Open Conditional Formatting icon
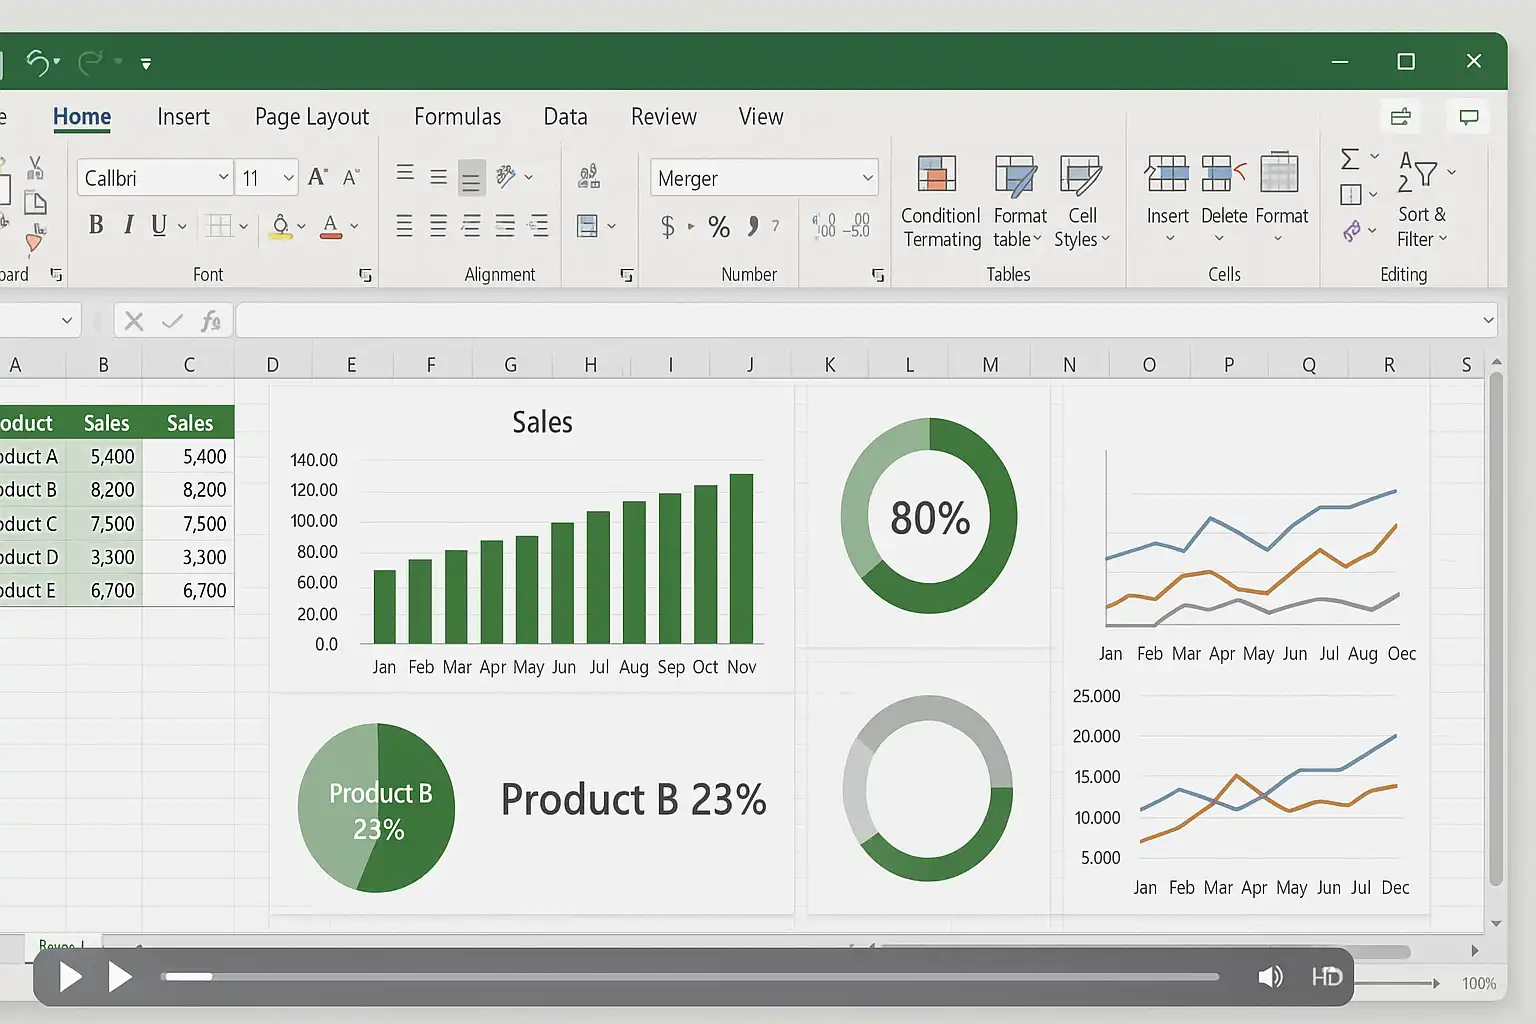Image resolution: width=1536 pixels, height=1024 pixels. click(x=937, y=175)
